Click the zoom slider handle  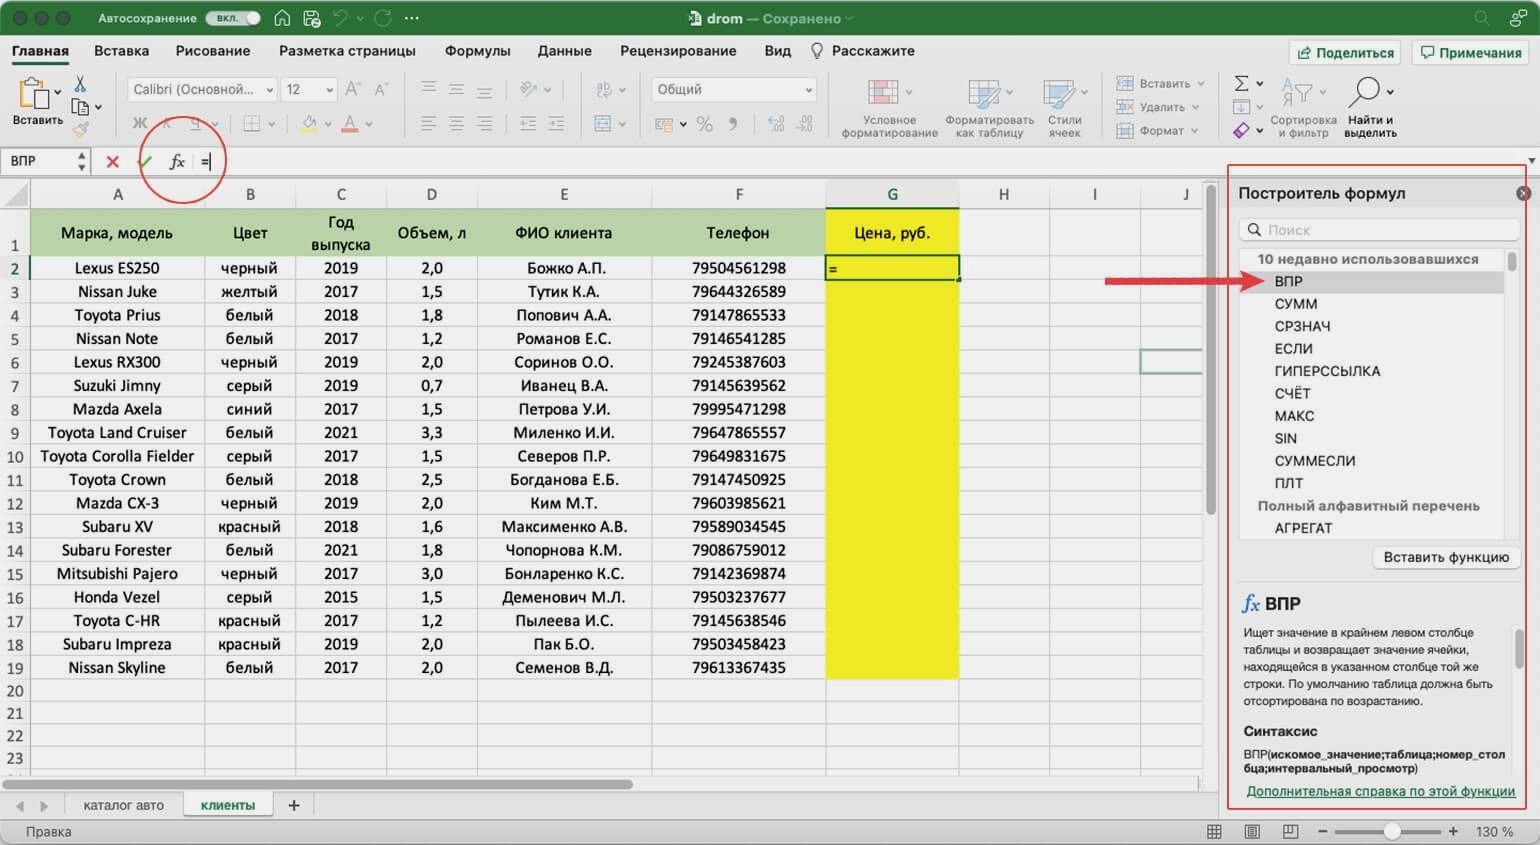(x=1391, y=831)
